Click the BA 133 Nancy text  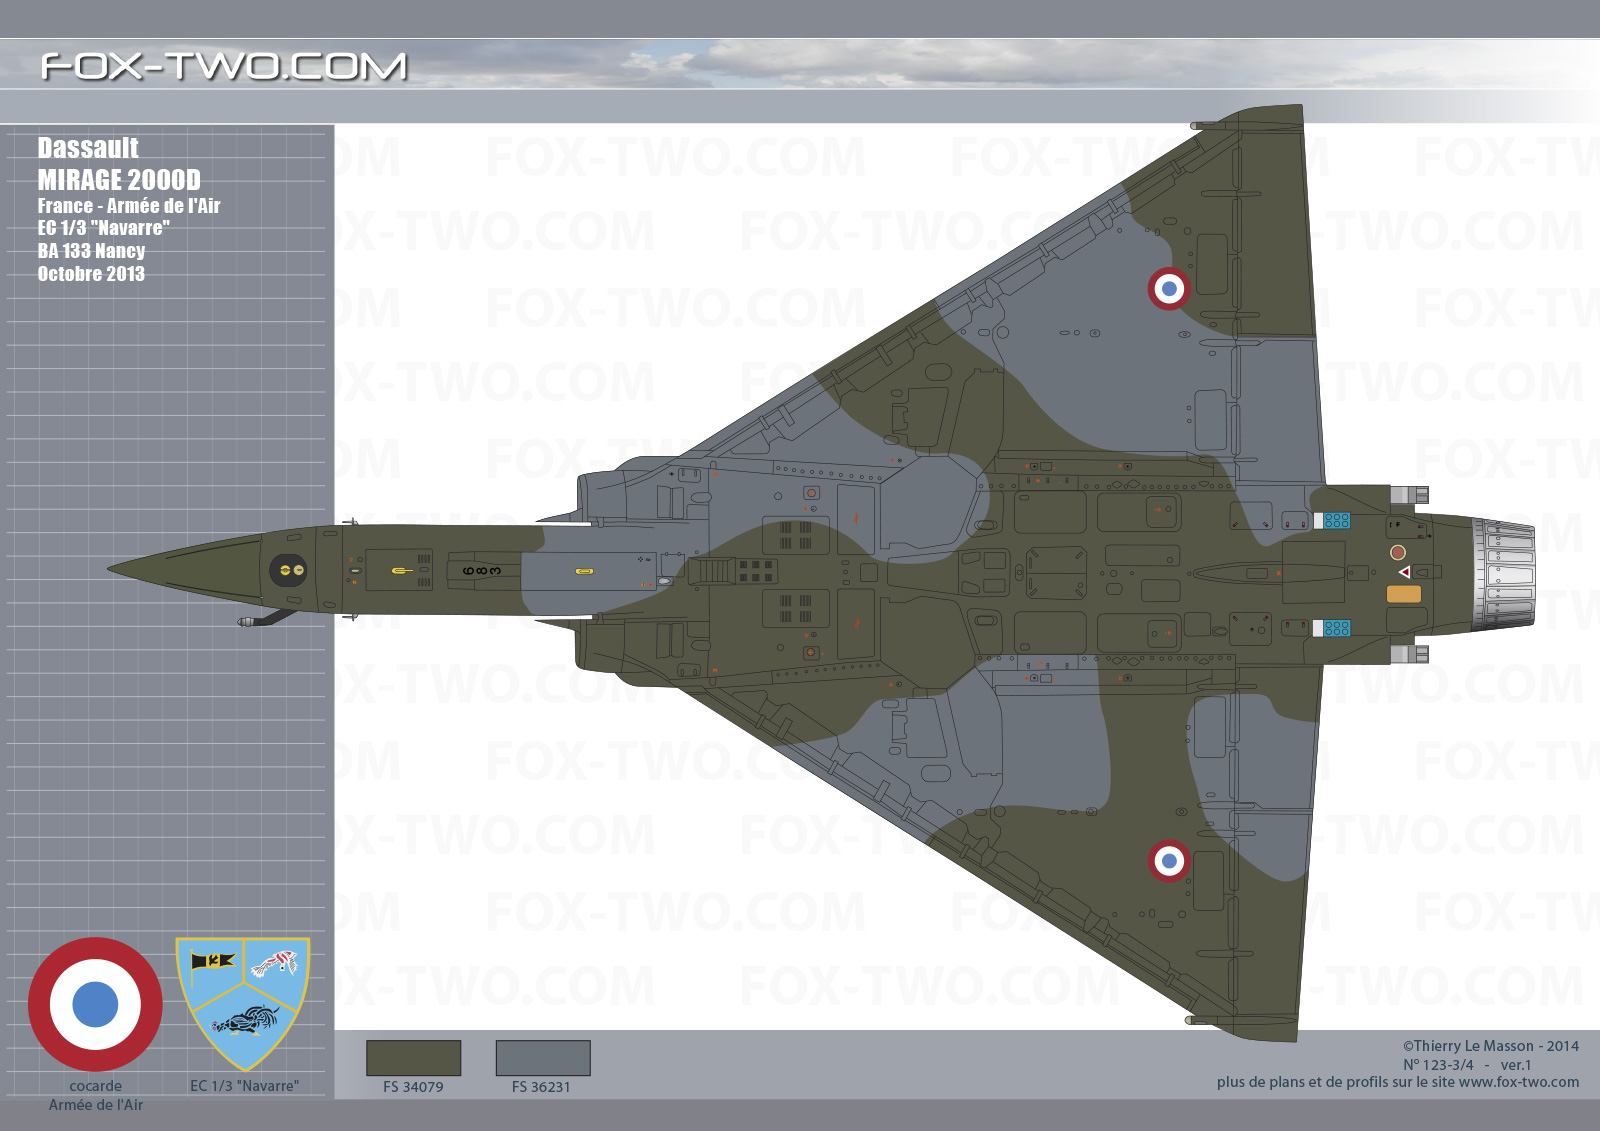[x=91, y=251]
